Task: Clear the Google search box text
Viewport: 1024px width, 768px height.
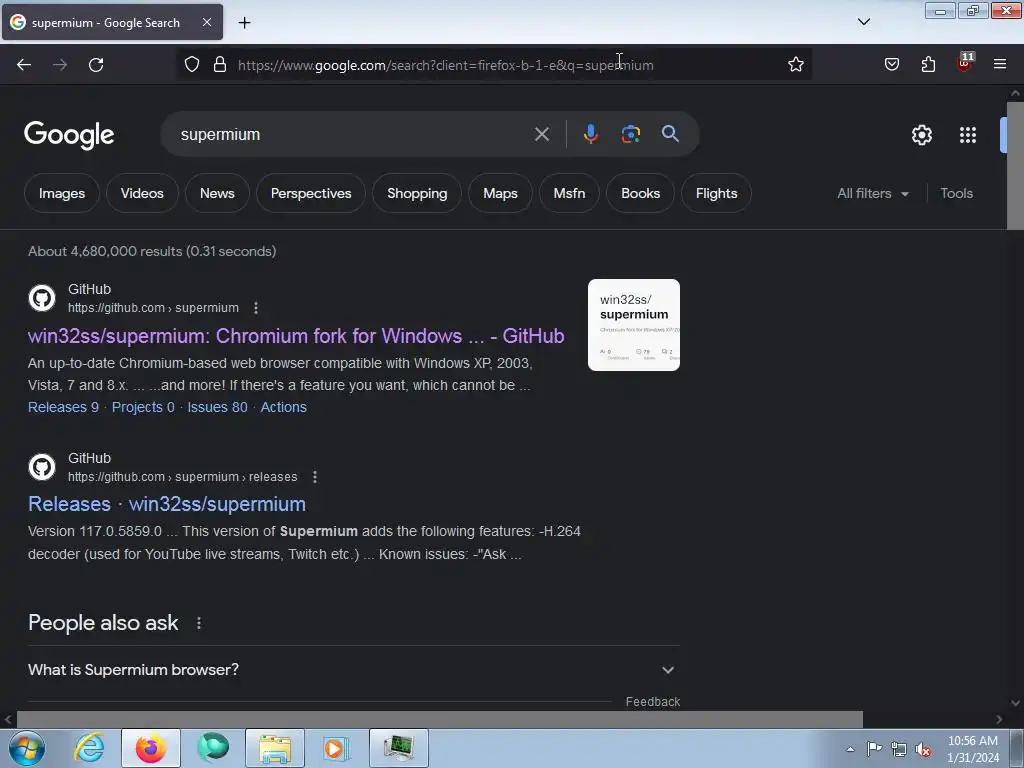Action: point(541,135)
